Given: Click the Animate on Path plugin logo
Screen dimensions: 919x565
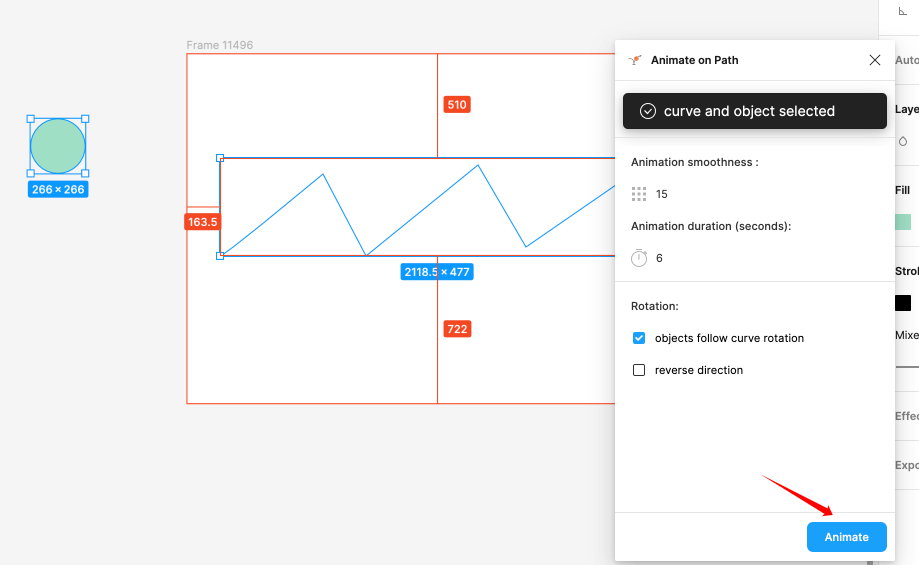Looking at the screenshot, I should pos(634,60).
